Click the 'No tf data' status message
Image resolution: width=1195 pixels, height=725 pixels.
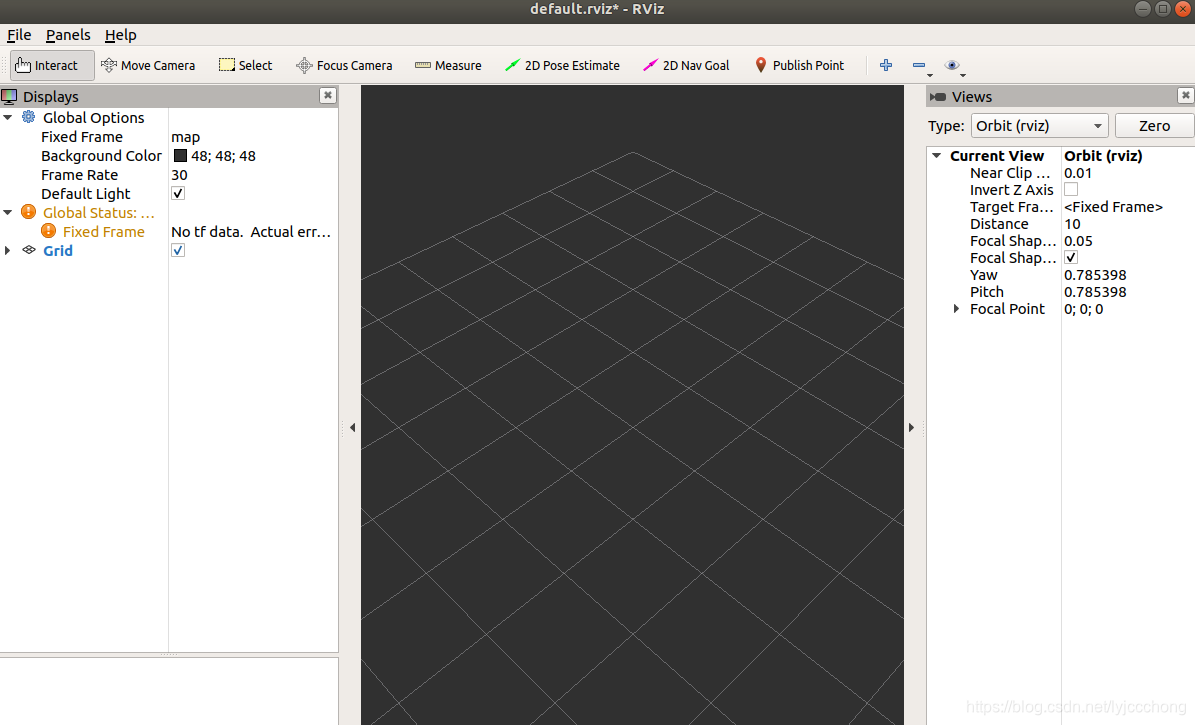pyautogui.click(x=251, y=232)
